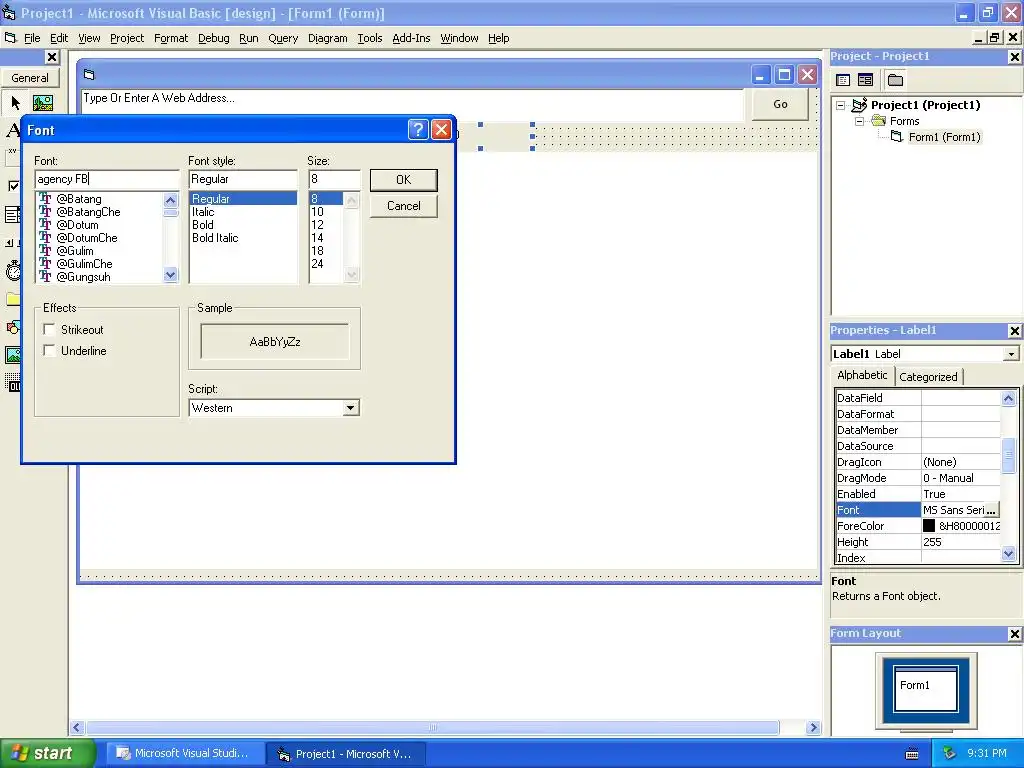The height and width of the screenshot is (768, 1024).
Task: Select the Shape control tool
Action: click(x=12, y=327)
